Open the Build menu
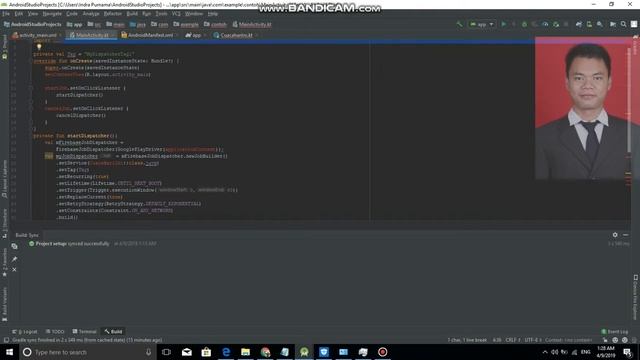This screenshot has height=360, width=640. (x=132, y=14)
